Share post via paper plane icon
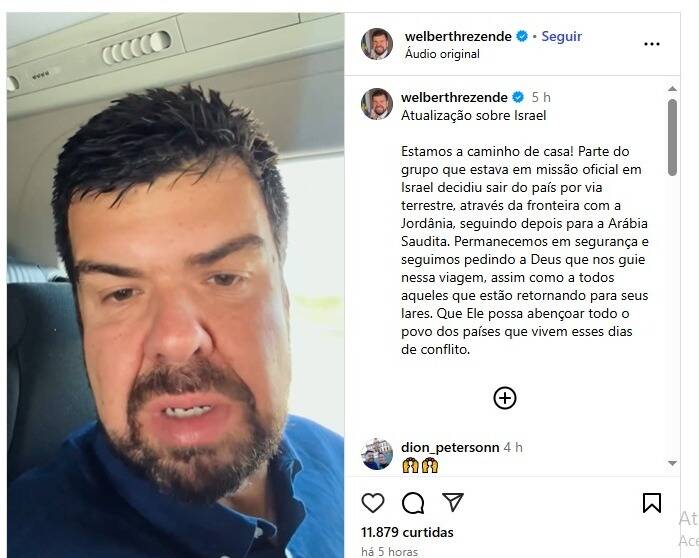 point(453,502)
